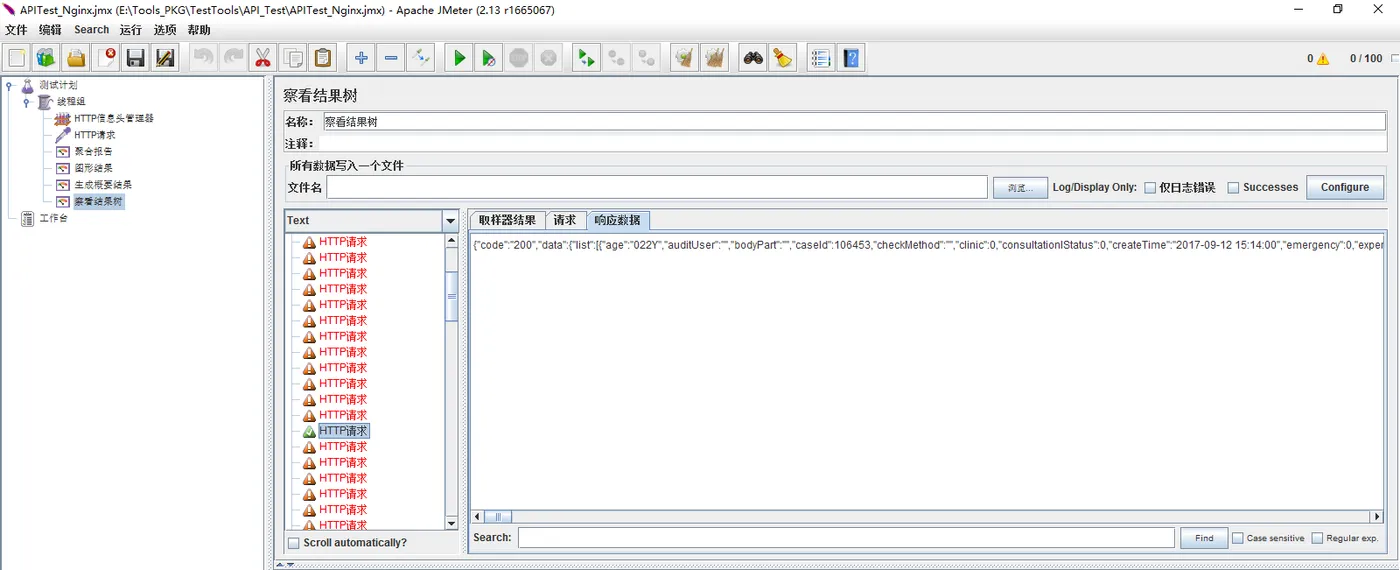1400x570 pixels.
Task: Collapse all nodes with minus icon
Action: coord(391,58)
